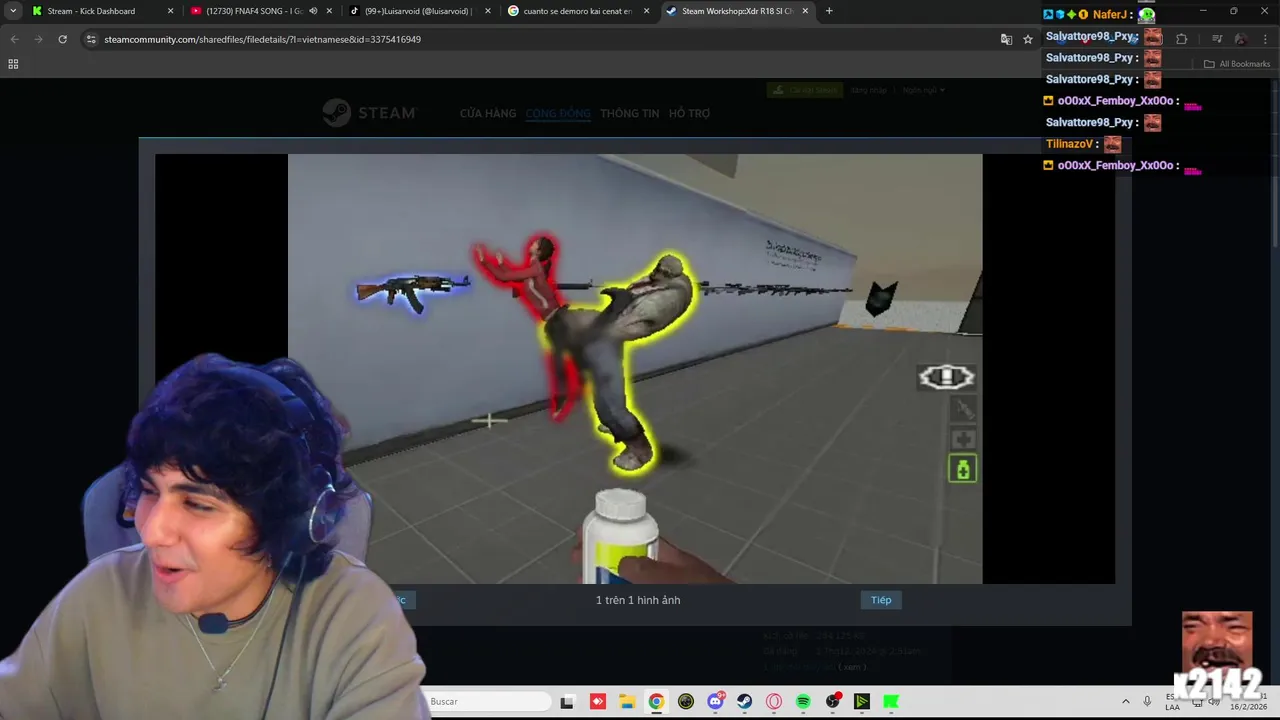Viewport: 1280px width, 720px height.
Task: Open the THÔNG TIN menu
Action: 629,114
